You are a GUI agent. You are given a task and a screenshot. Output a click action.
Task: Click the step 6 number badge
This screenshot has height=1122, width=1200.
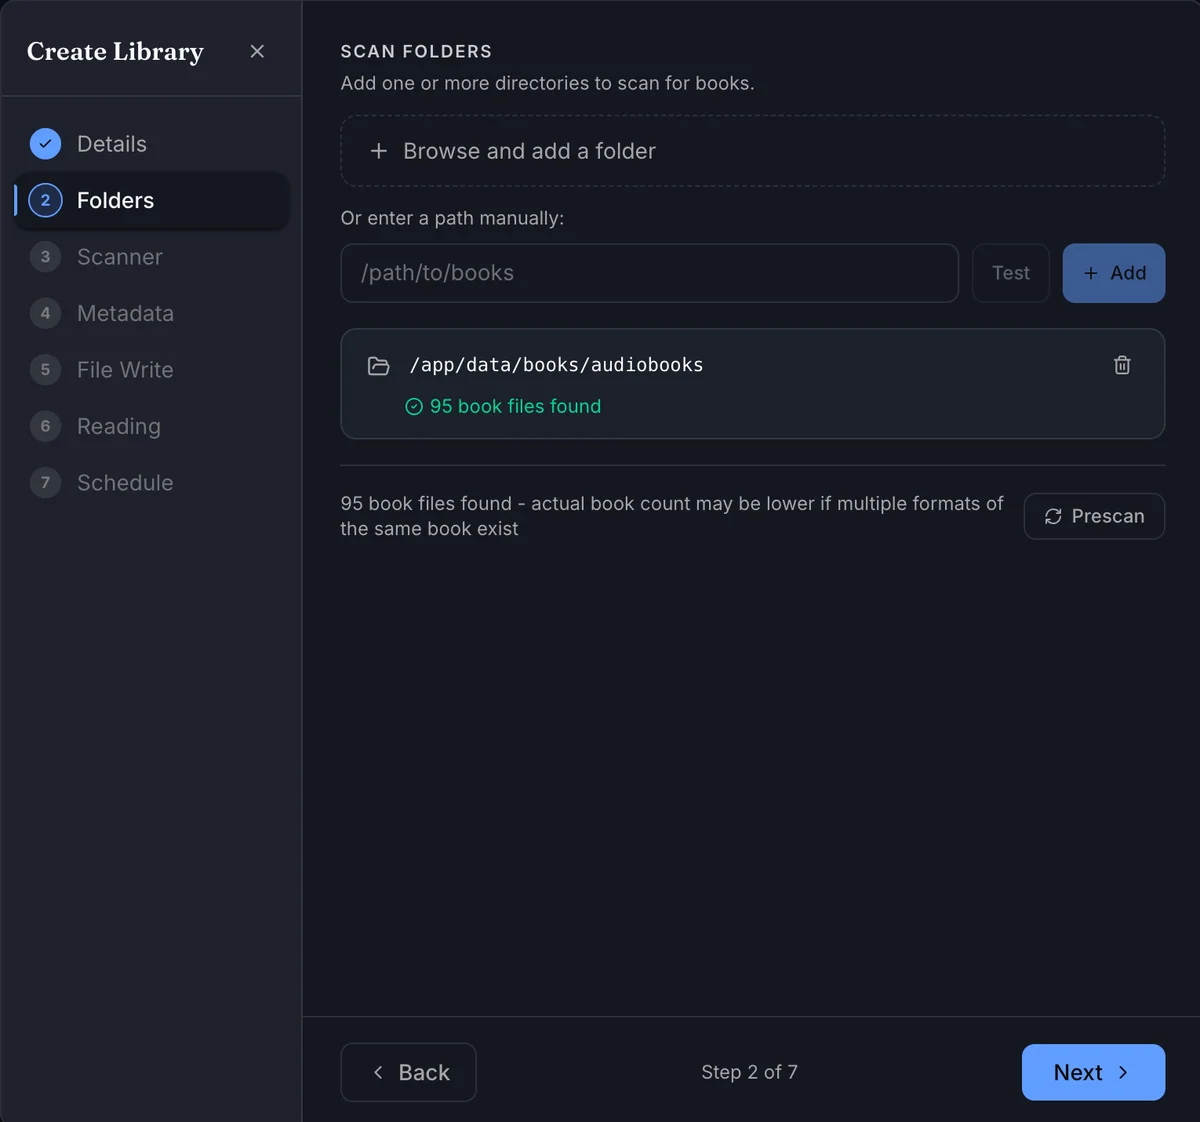point(45,426)
